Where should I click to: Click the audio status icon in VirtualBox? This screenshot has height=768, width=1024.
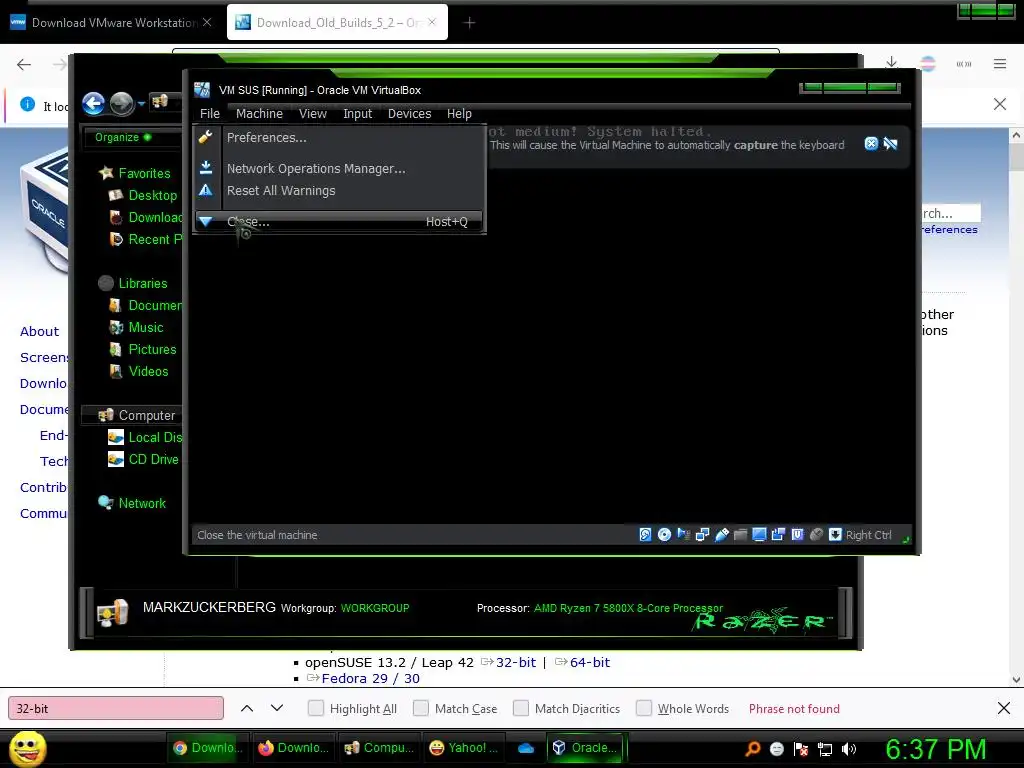(x=683, y=535)
